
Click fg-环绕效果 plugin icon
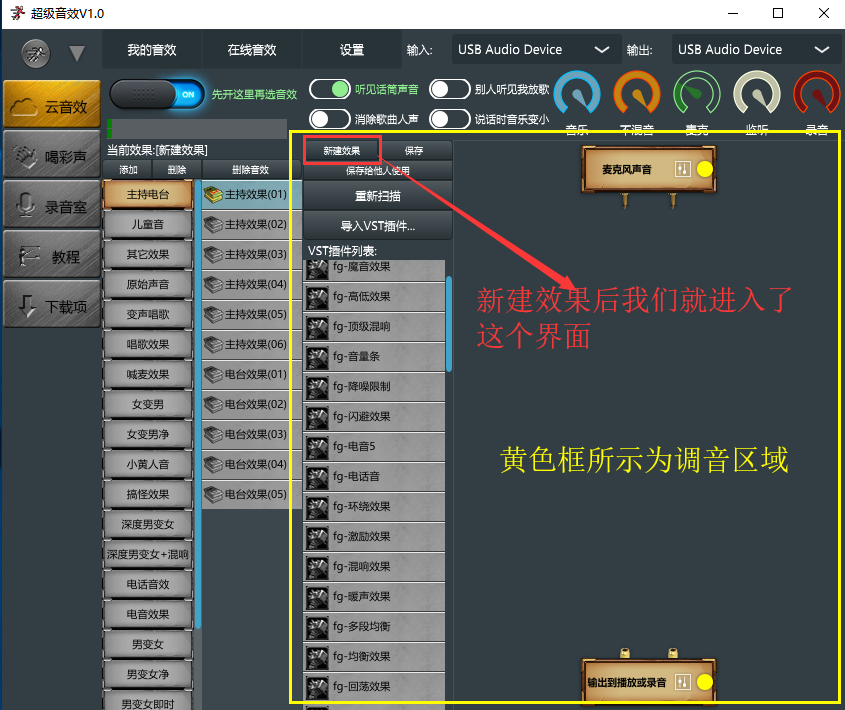(x=317, y=507)
